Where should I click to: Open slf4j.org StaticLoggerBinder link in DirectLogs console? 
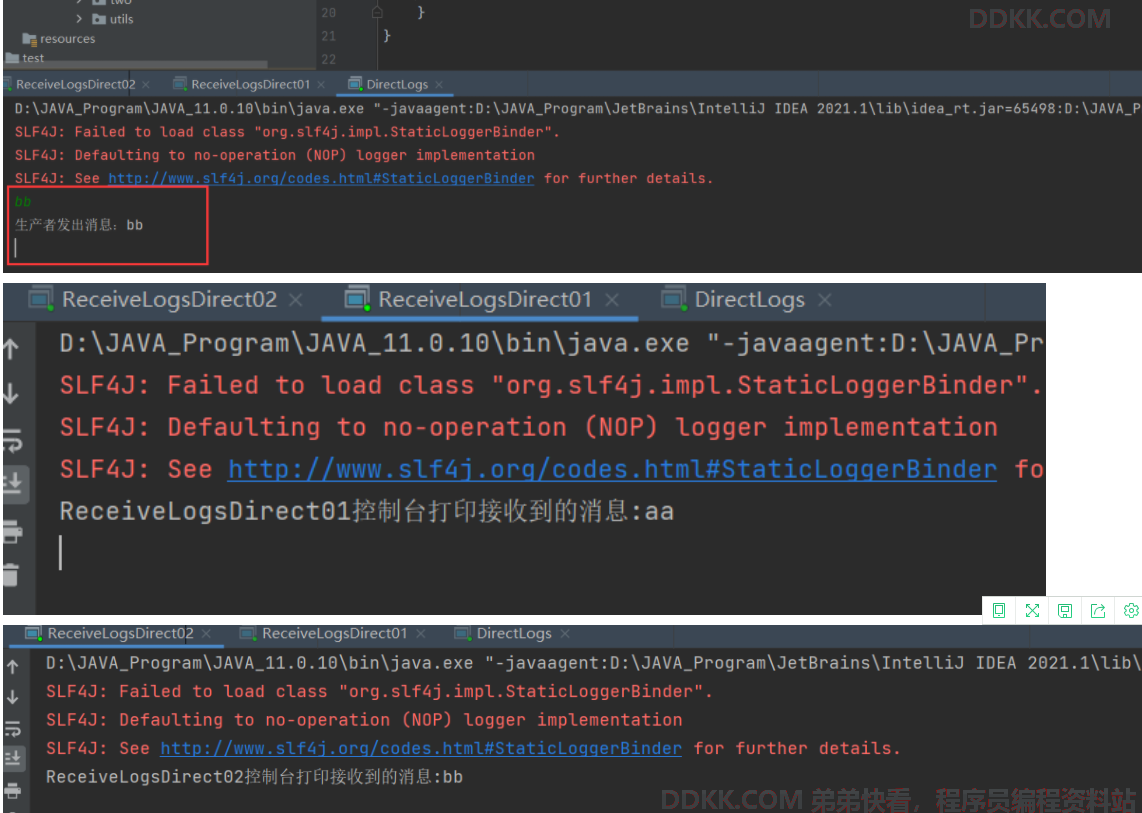click(321, 178)
